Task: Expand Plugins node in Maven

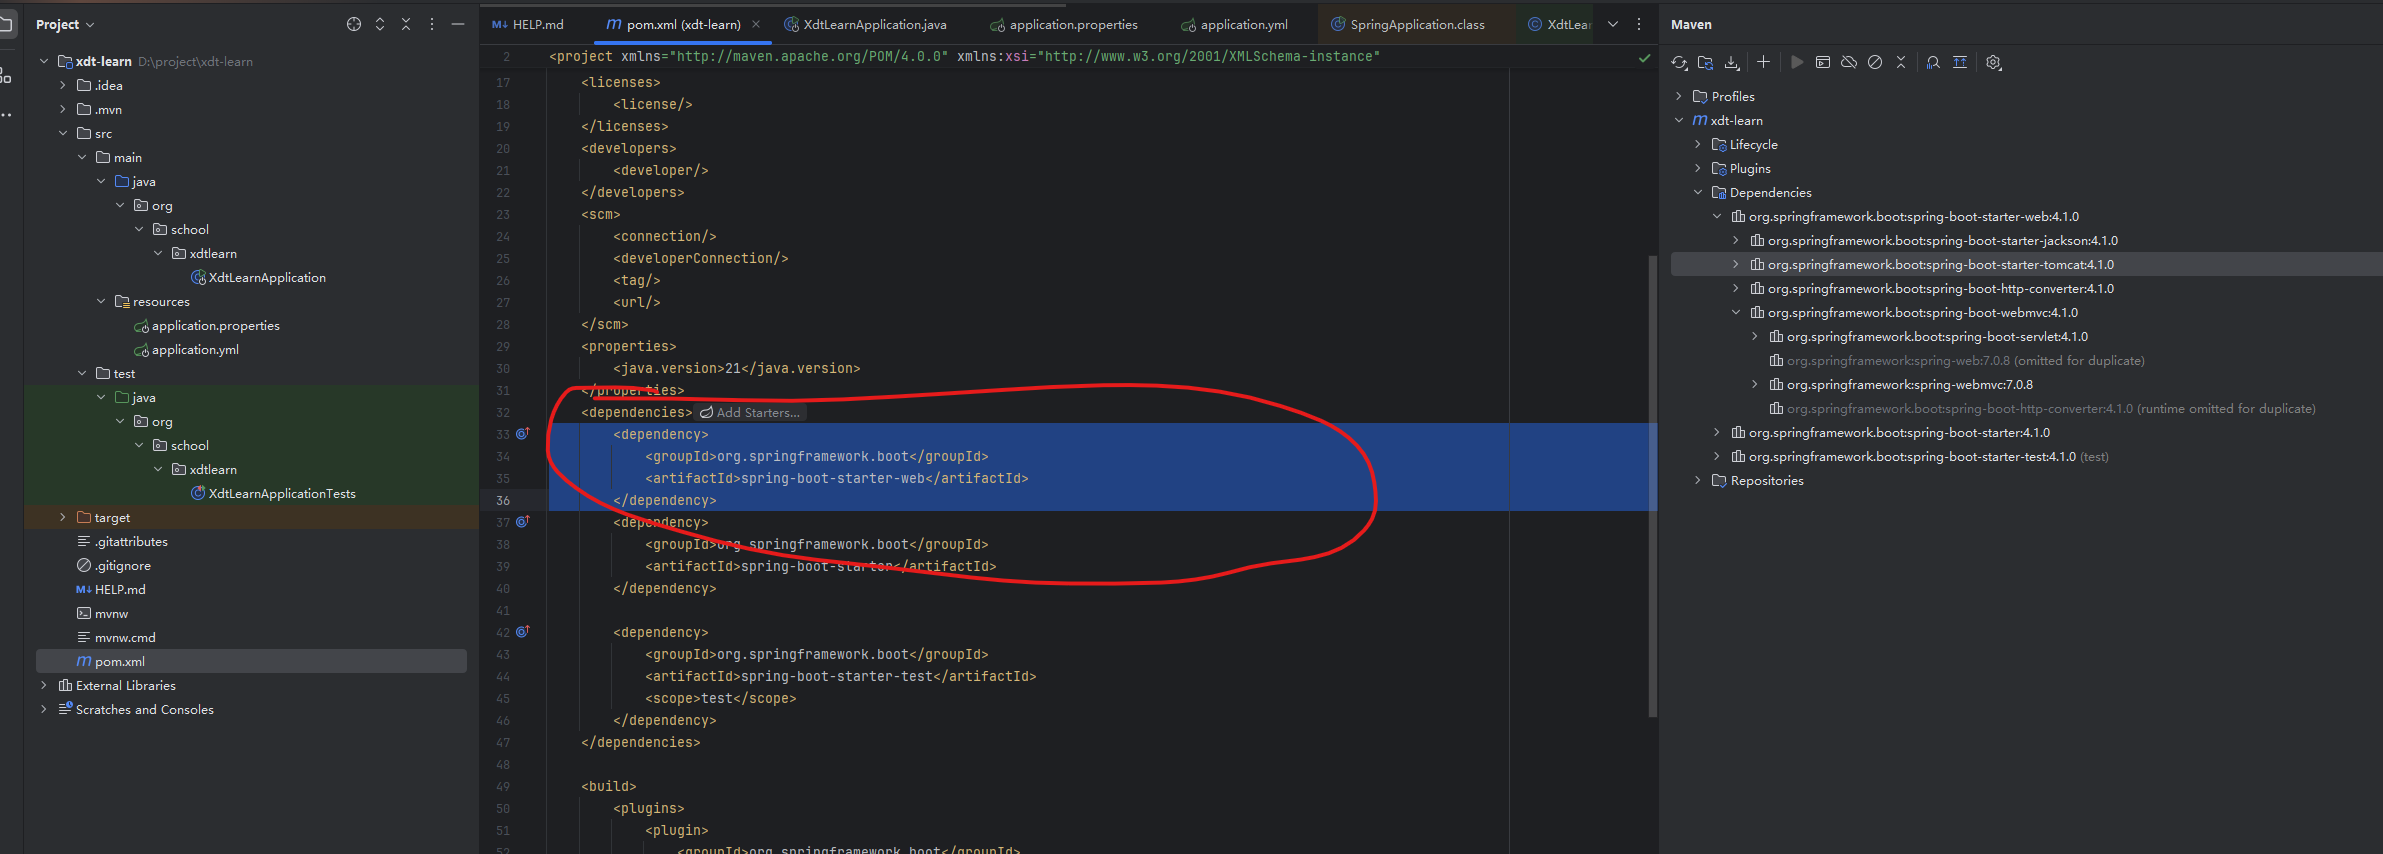Action: click(1698, 169)
